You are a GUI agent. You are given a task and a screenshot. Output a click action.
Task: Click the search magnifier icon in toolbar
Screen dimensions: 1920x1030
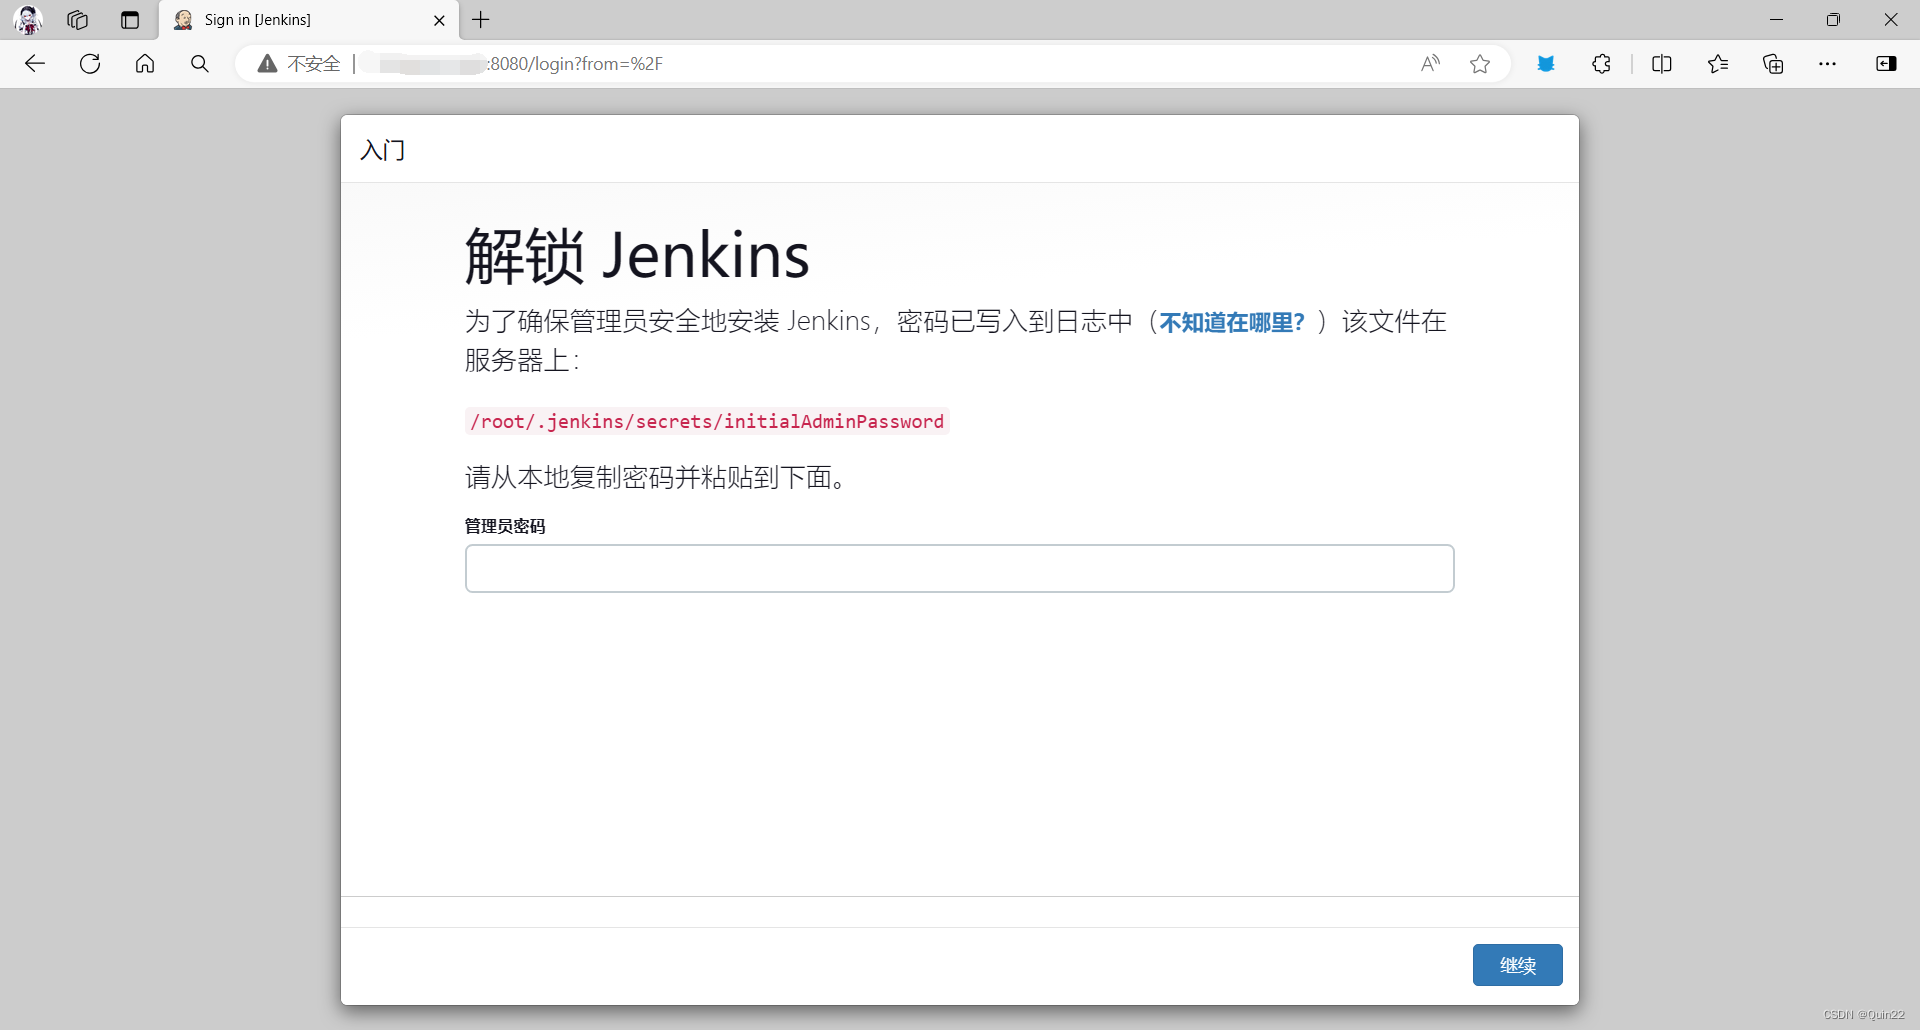(x=200, y=64)
